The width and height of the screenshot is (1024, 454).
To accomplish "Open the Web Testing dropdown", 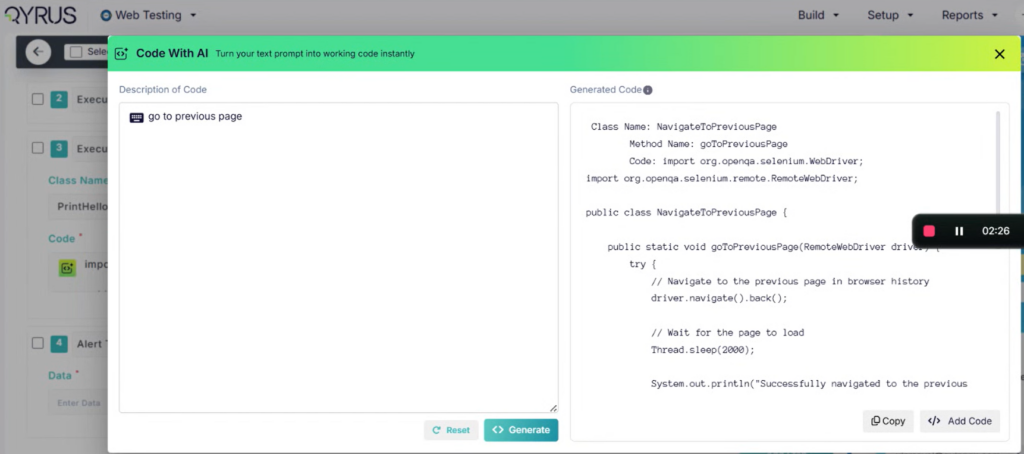I will coord(148,15).
